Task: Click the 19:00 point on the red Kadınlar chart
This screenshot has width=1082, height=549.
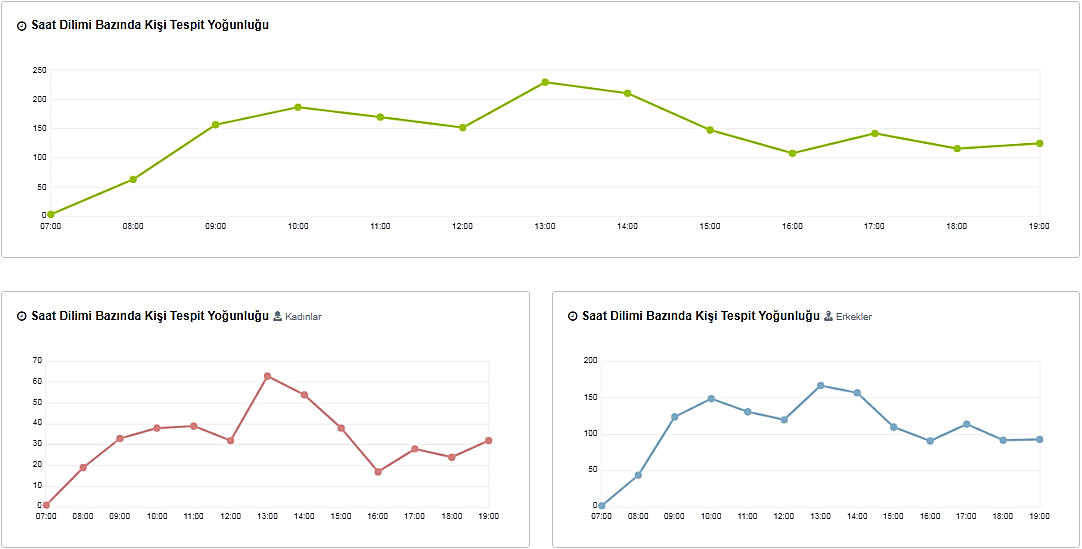Action: (x=488, y=440)
